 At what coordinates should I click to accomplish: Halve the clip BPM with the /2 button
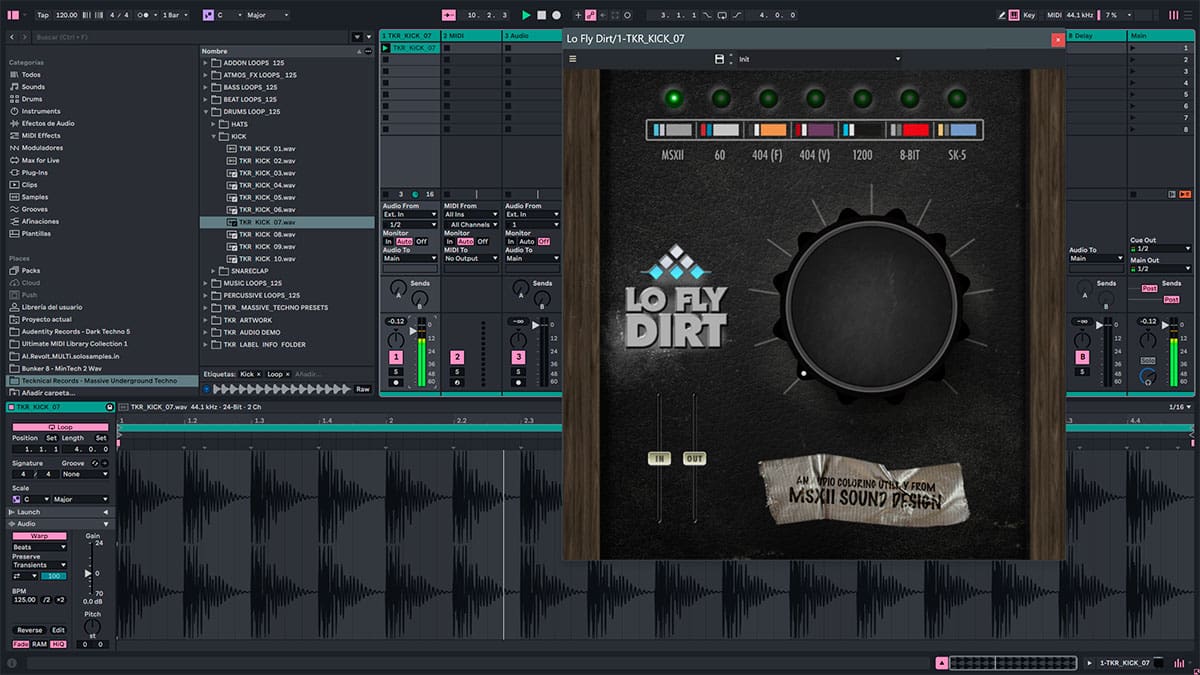(48, 599)
